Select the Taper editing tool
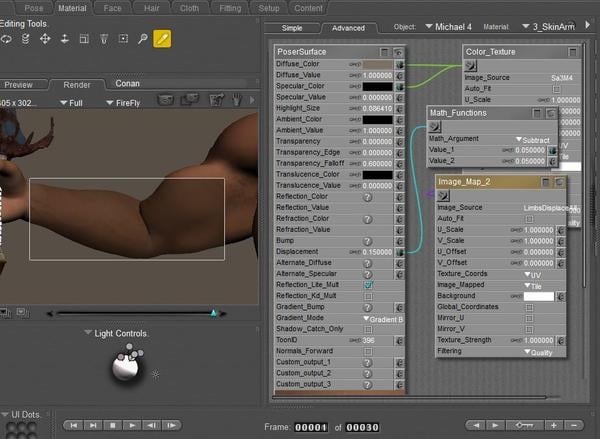The width and height of the screenshot is (600, 439). tap(104, 39)
